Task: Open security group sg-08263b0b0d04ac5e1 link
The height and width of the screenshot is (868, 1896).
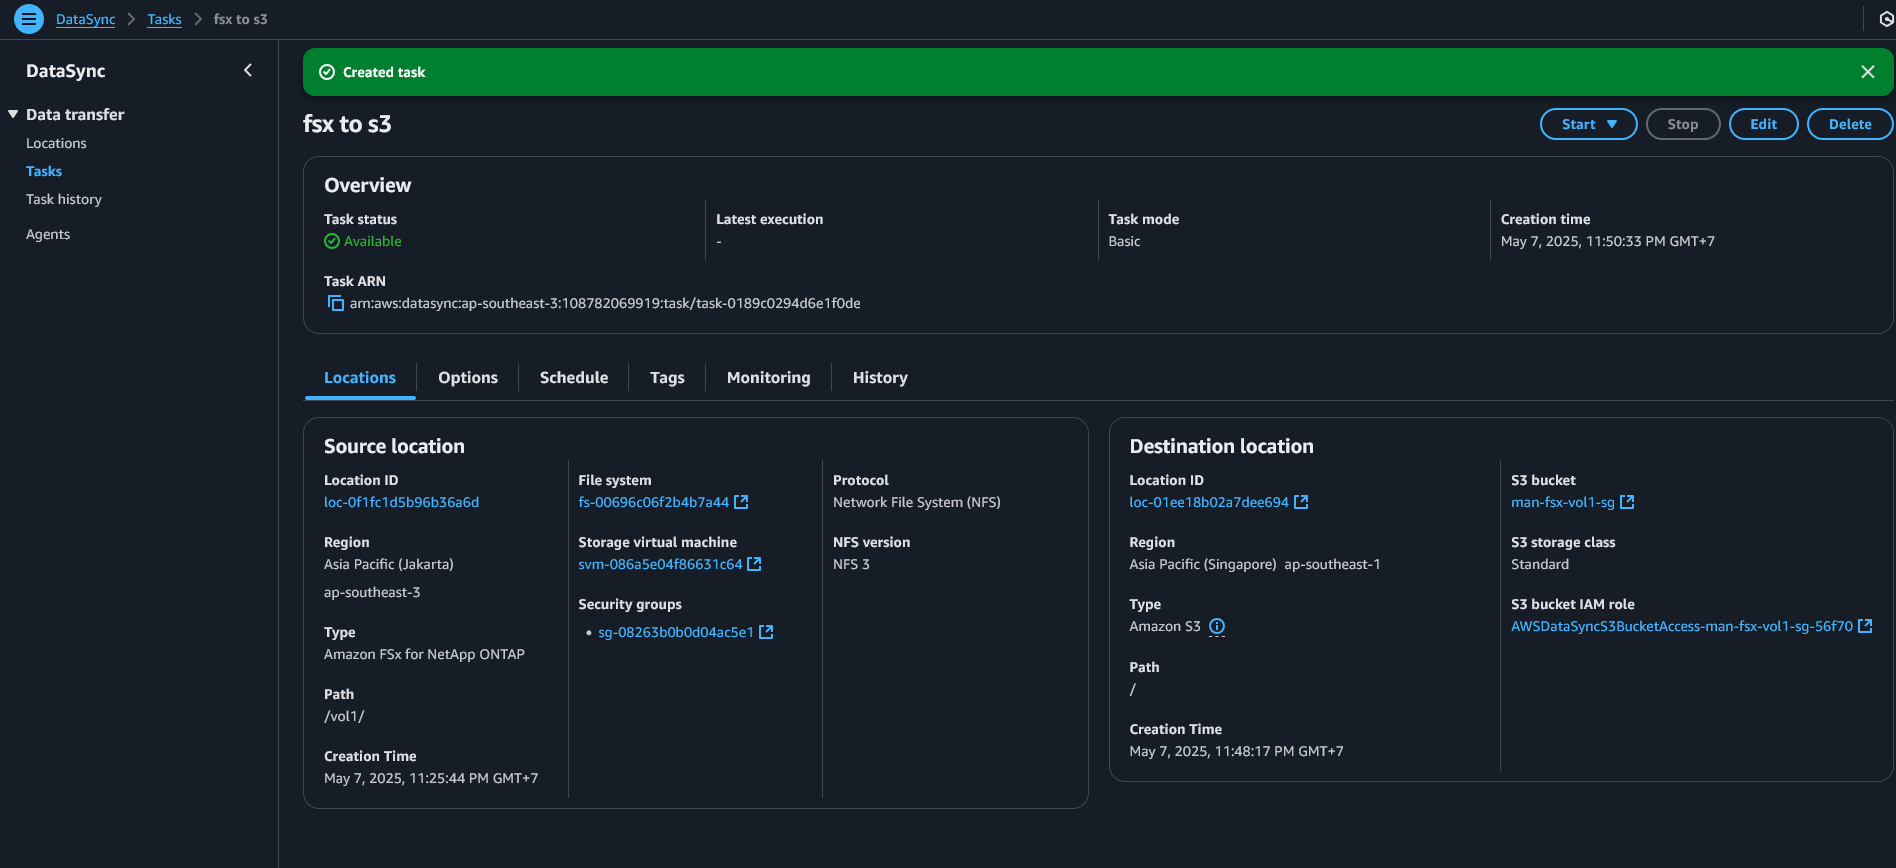Action: click(x=675, y=632)
